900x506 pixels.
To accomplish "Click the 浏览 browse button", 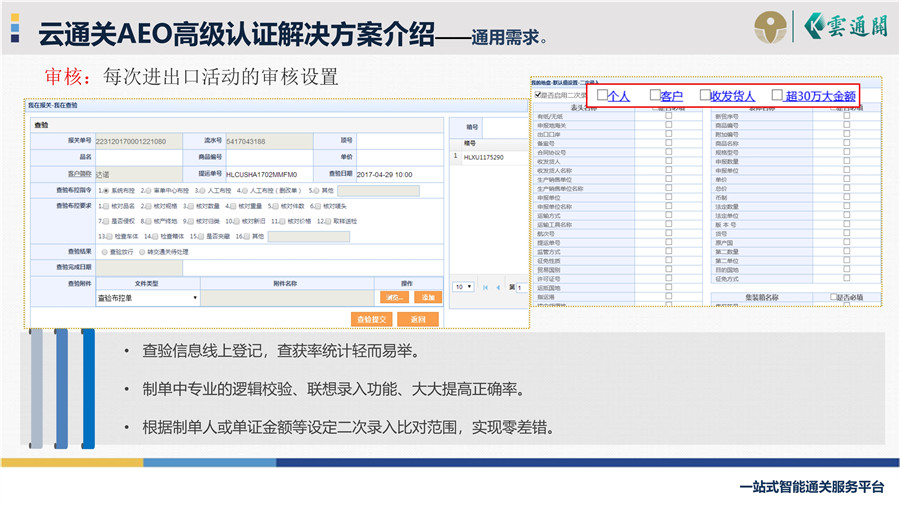I will click(394, 297).
